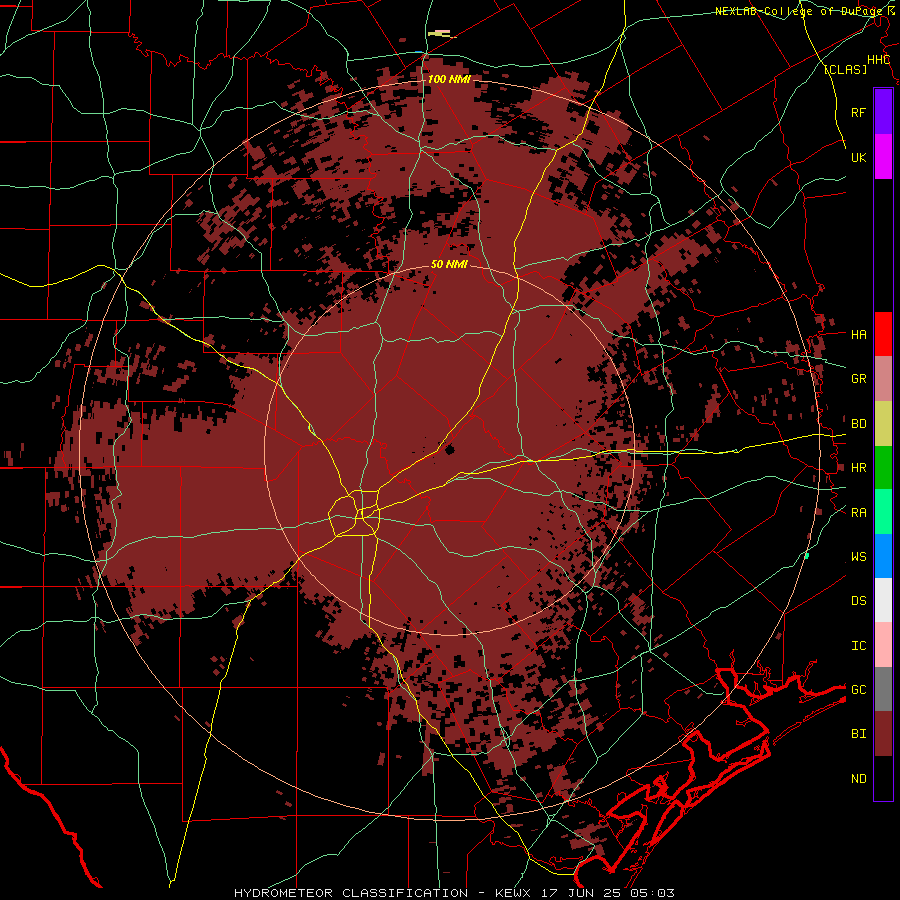Select the olive-yellow BD legend swatch
Viewport: 900px width, 900px height.
coord(883,424)
